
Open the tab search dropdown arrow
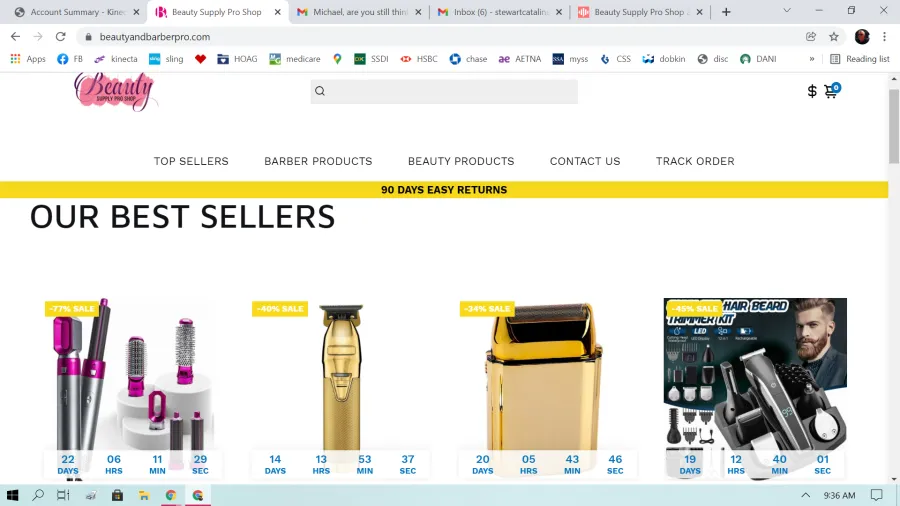tap(787, 11)
